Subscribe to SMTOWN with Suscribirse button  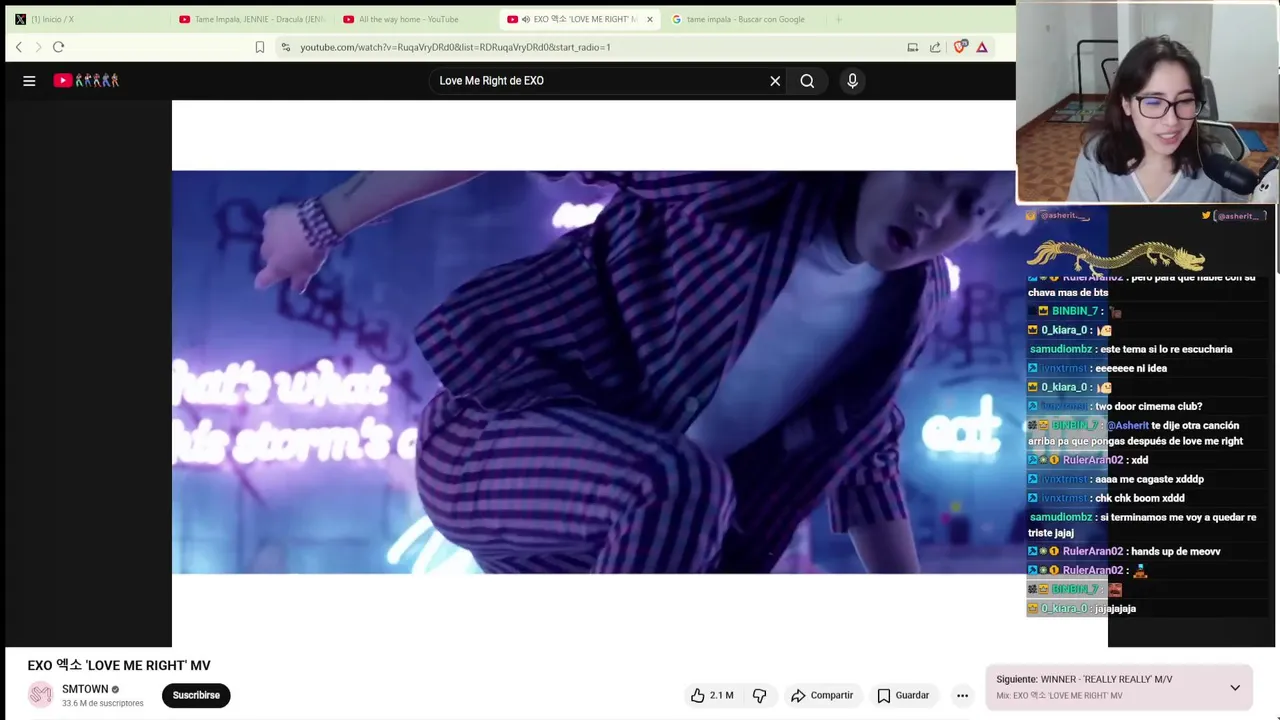[196, 695]
